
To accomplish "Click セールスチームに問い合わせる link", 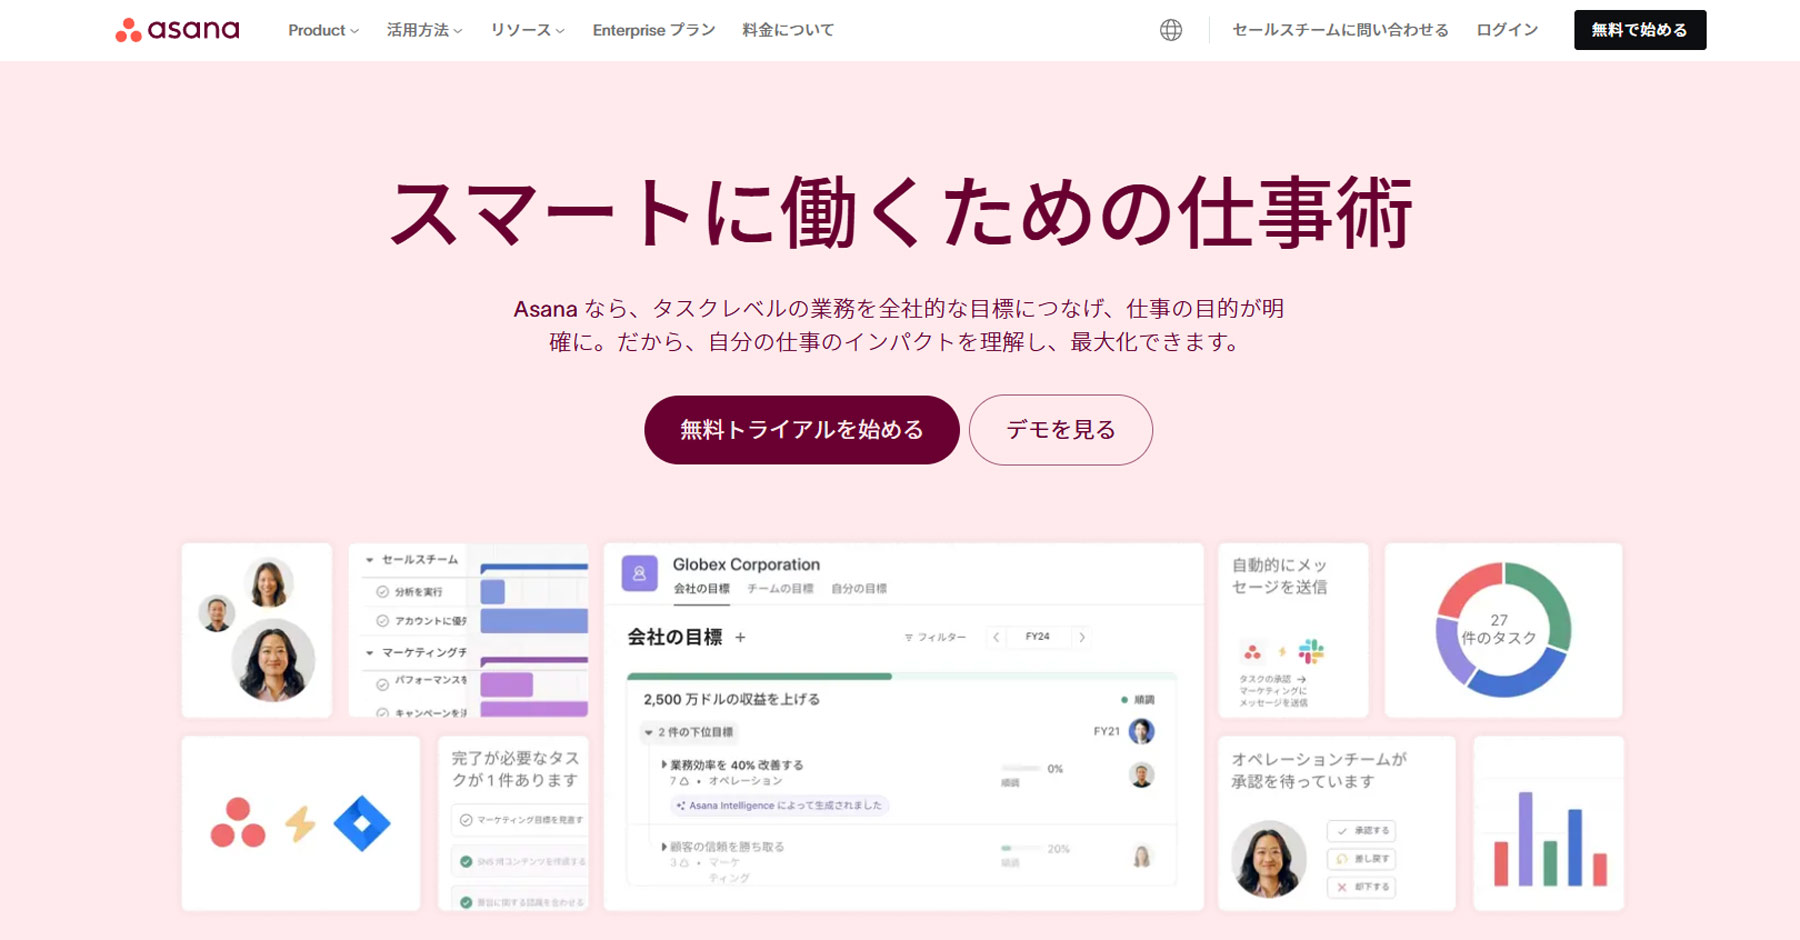I will pyautogui.click(x=1340, y=30).
